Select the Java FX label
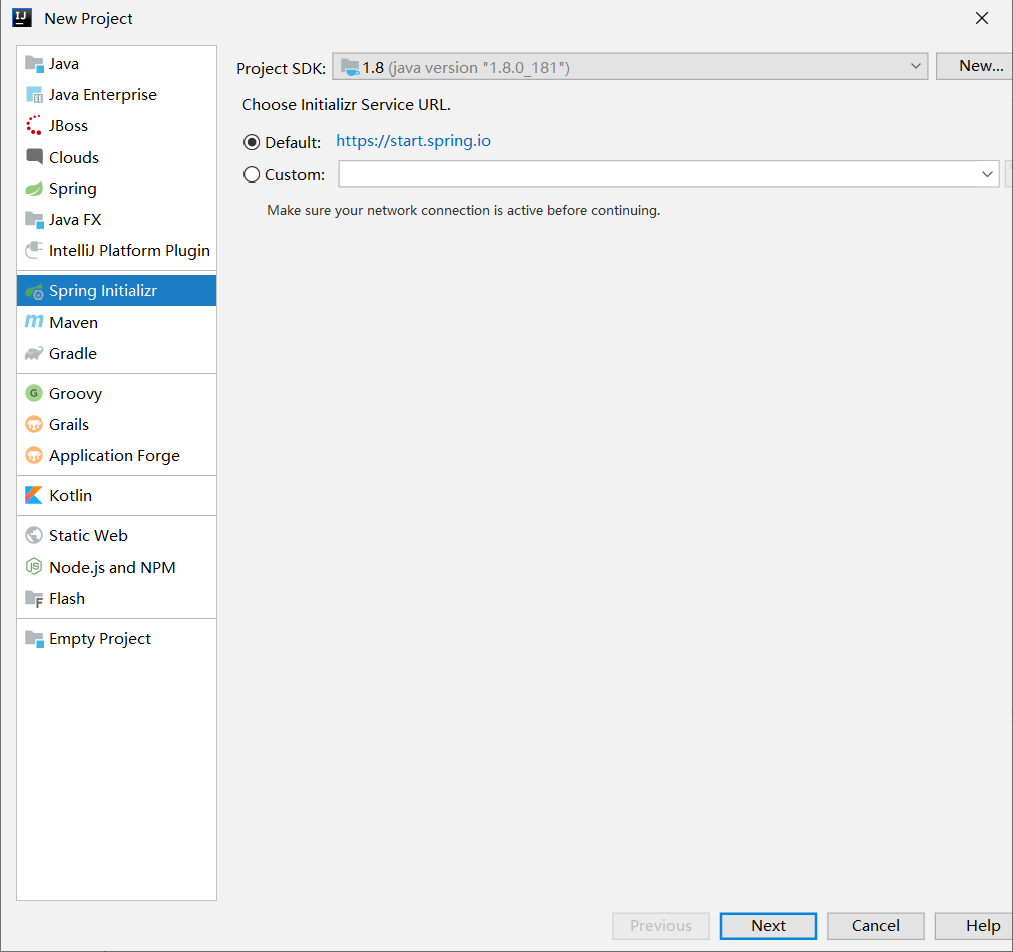The height and width of the screenshot is (952, 1013). click(75, 220)
